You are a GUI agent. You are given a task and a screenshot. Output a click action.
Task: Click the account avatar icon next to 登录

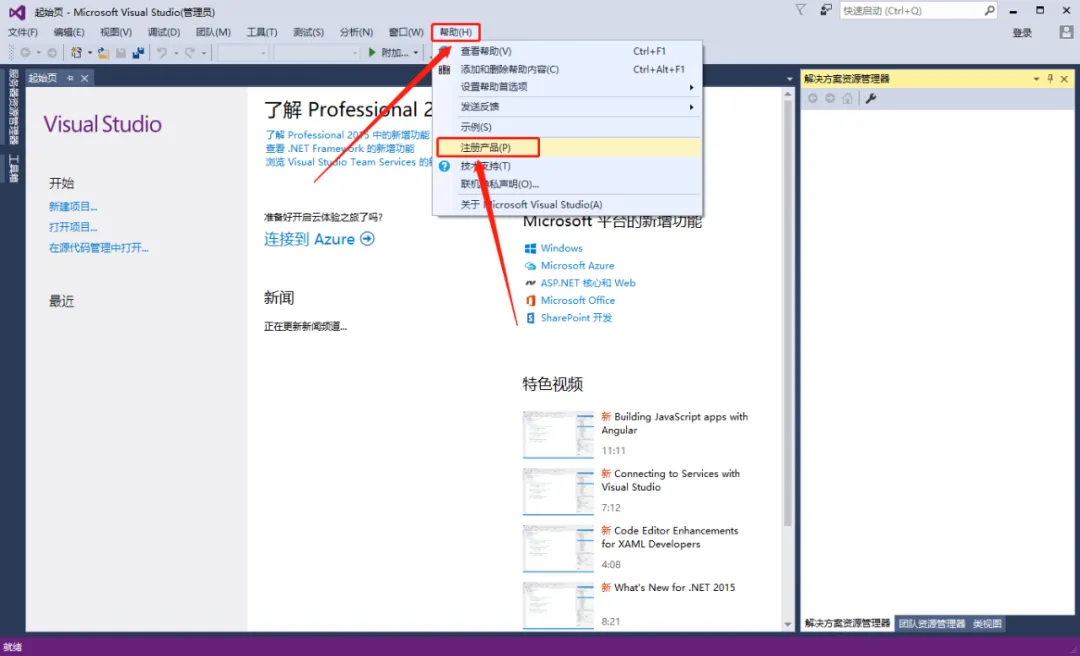tap(1066, 32)
